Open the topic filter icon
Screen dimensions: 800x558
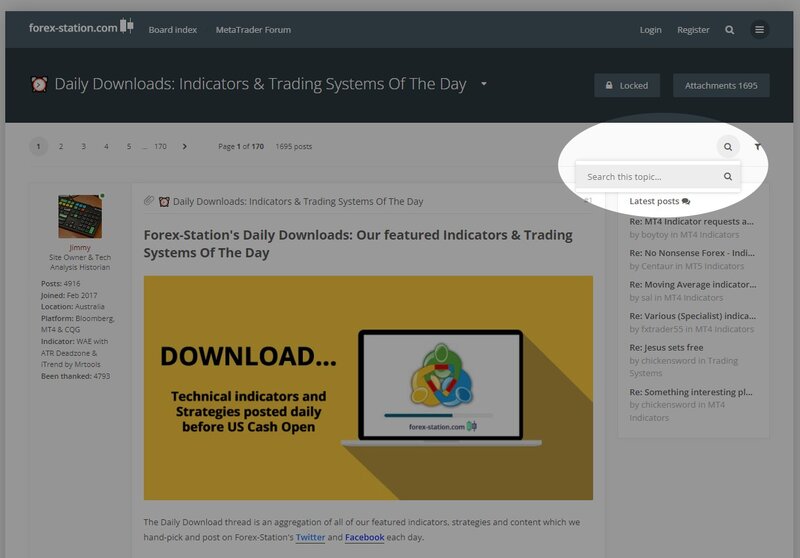[x=758, y=147]
